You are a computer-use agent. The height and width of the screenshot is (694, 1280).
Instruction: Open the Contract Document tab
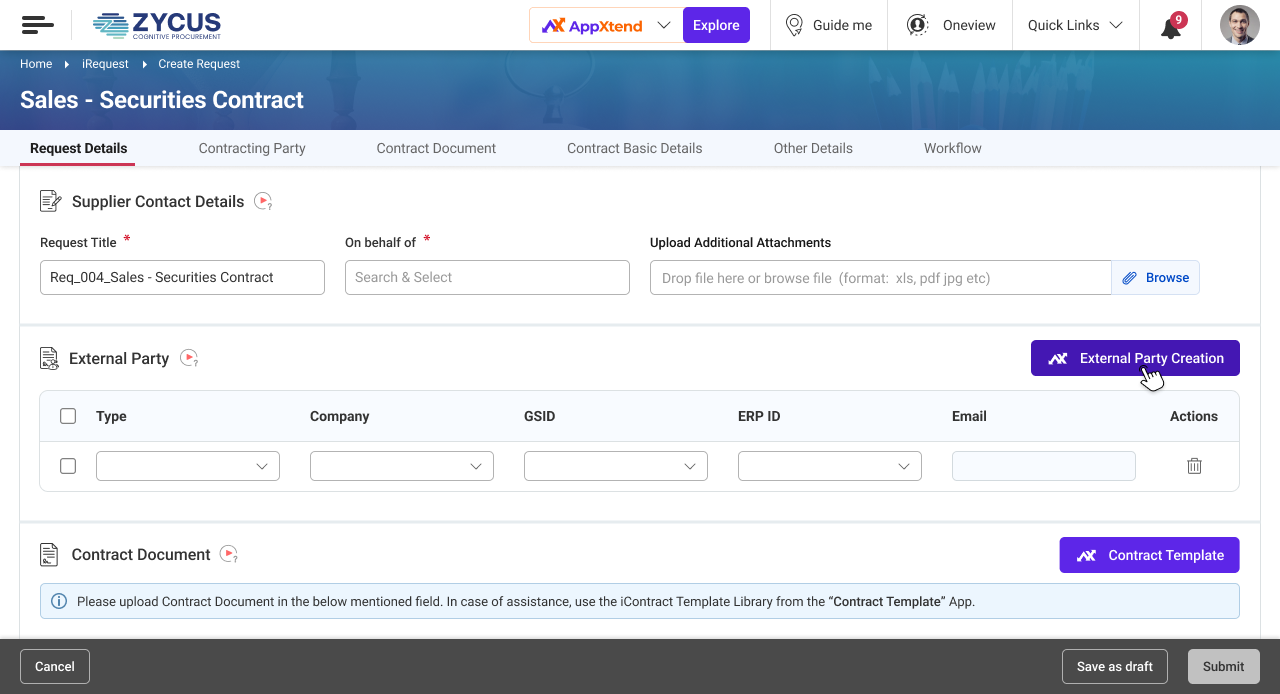[x=436, y=148]
